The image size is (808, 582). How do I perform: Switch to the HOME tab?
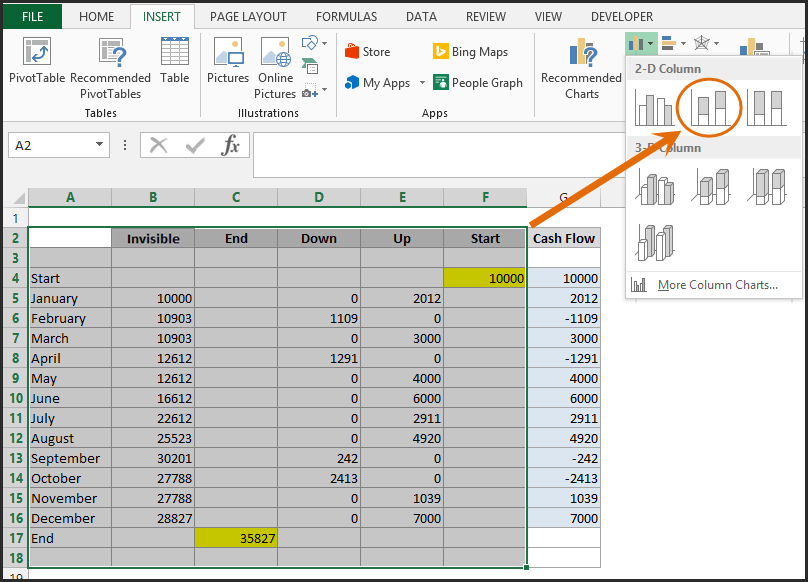tap(96, 16)
